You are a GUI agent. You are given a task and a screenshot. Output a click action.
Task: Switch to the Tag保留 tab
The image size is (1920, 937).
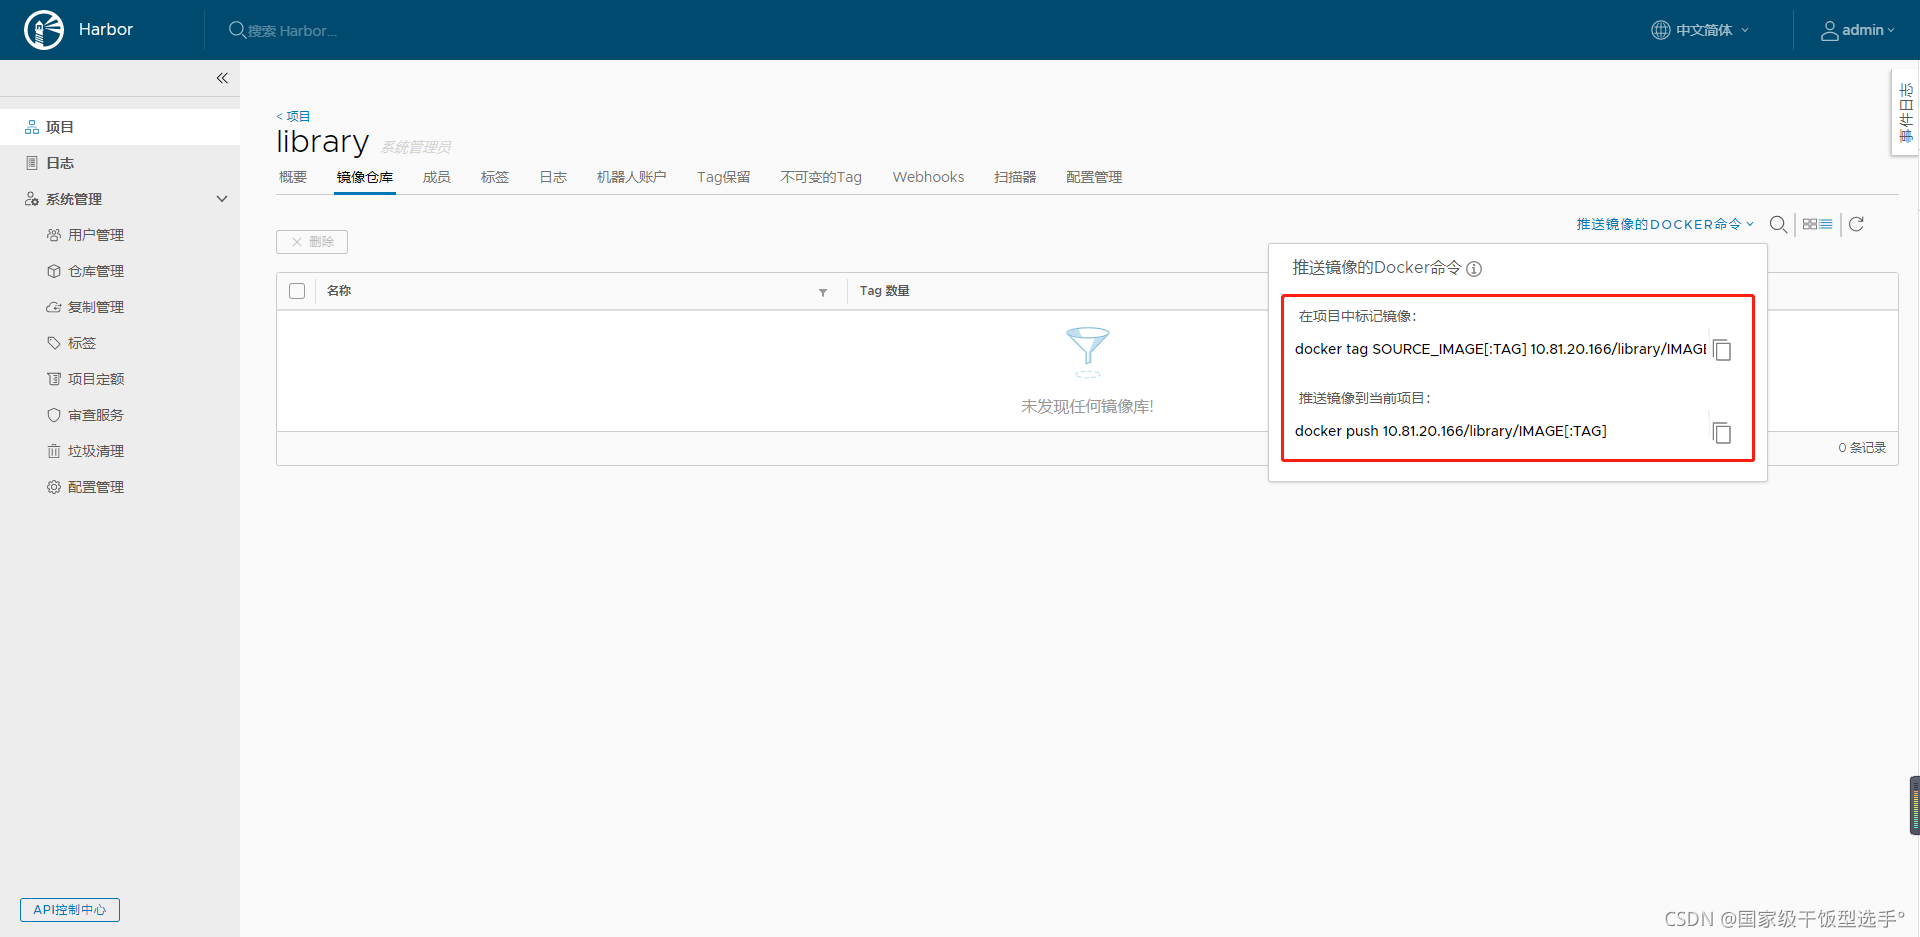(x=723, y=177)
